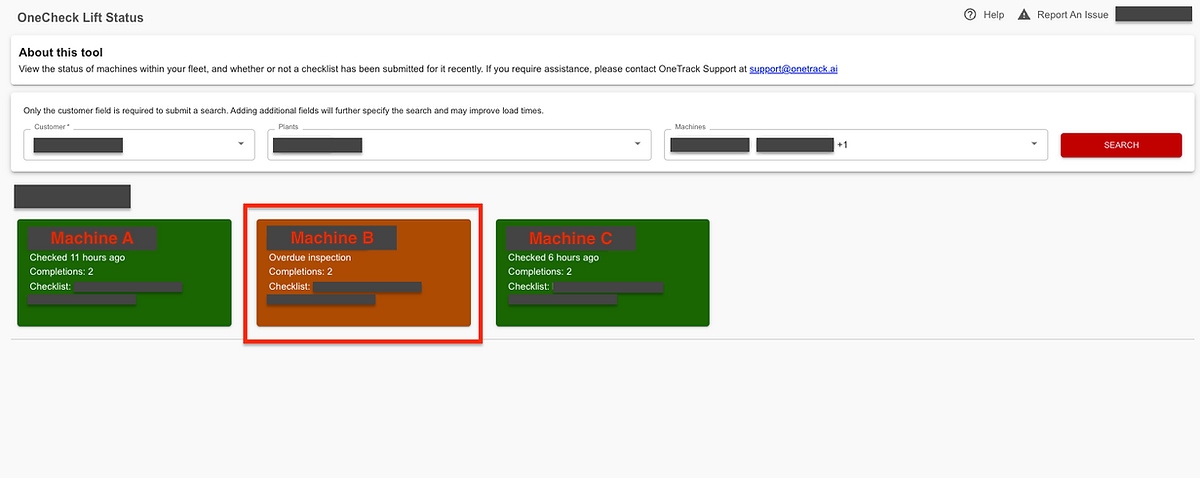Click the +1 additional machines indicator
This screenshot has height=478, width=1200.
tap(842, 145)
